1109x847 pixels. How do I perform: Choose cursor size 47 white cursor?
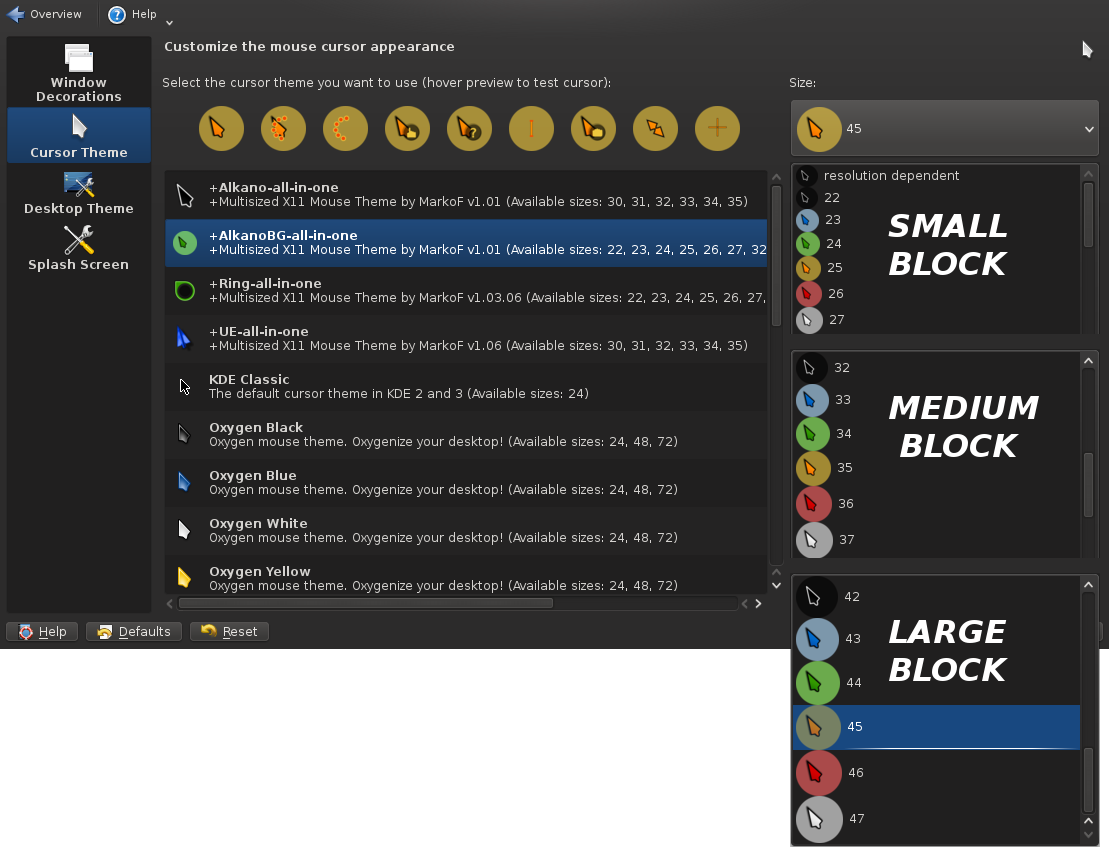tap(936, 819)
